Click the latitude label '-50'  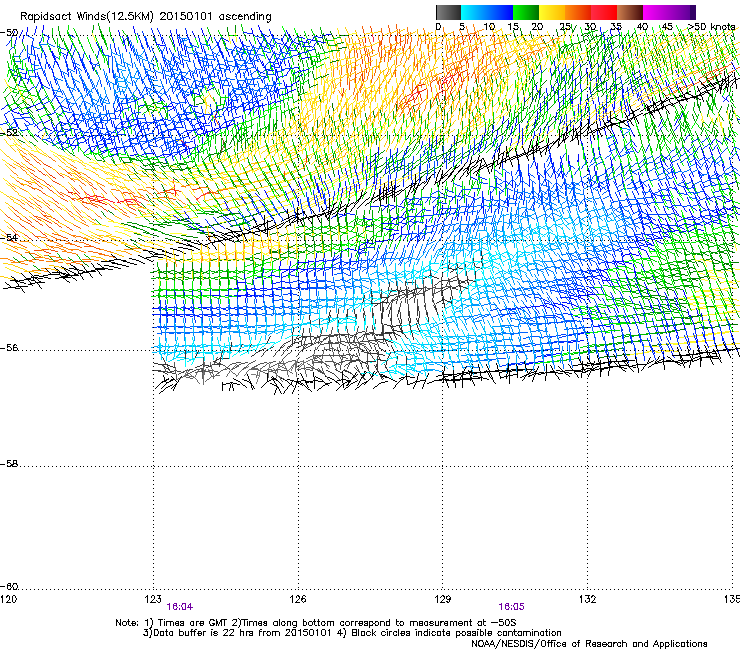click(x=9, y=33)
